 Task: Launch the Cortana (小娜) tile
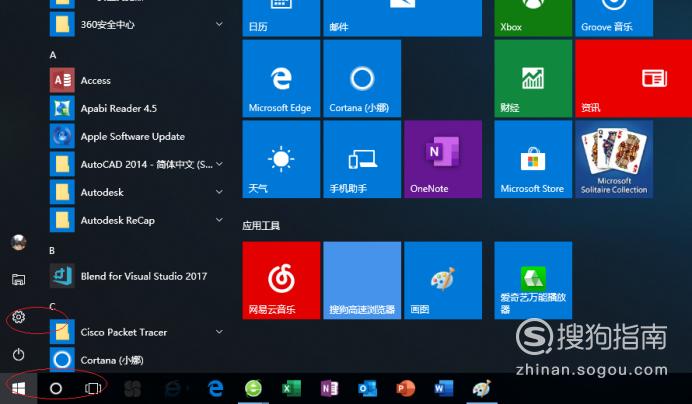pos(362,79)
